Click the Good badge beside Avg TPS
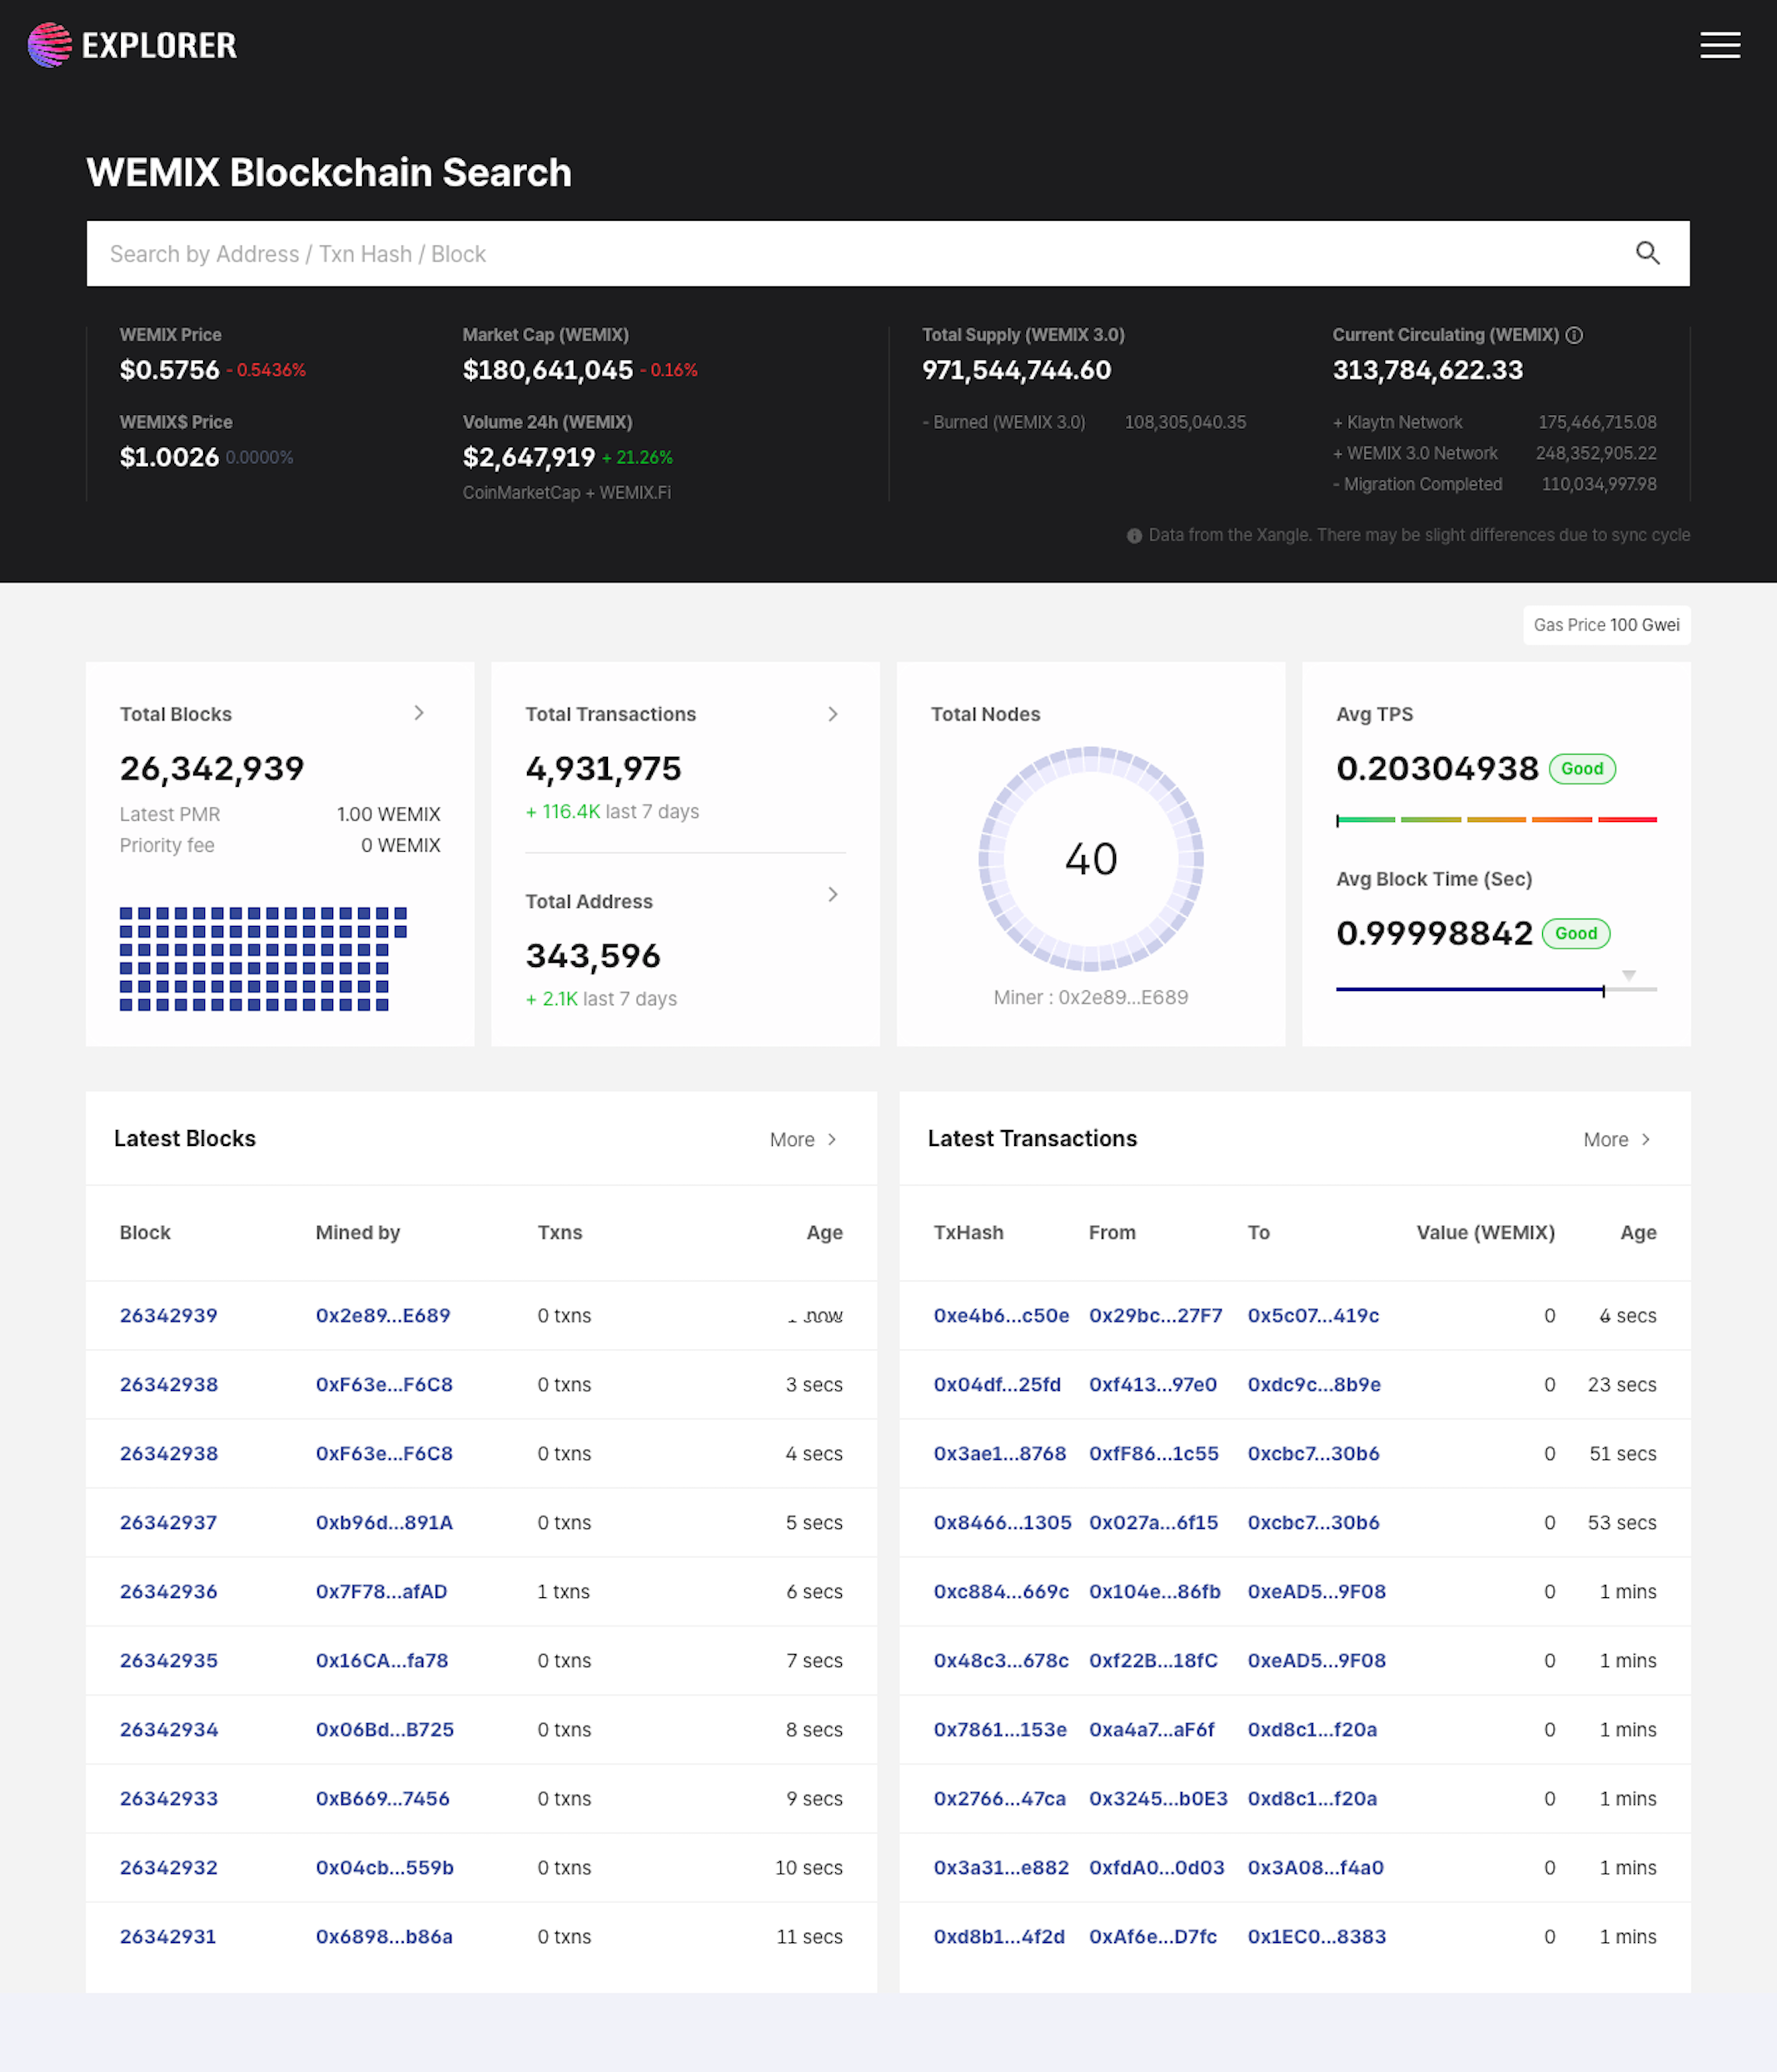The width and height of the screenshot is (1777, 2072). pos(1581,768)
